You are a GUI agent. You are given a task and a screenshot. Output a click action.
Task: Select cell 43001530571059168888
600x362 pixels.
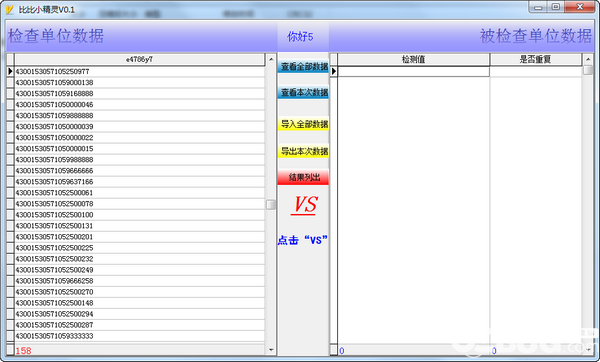click(x=140, y=94)
